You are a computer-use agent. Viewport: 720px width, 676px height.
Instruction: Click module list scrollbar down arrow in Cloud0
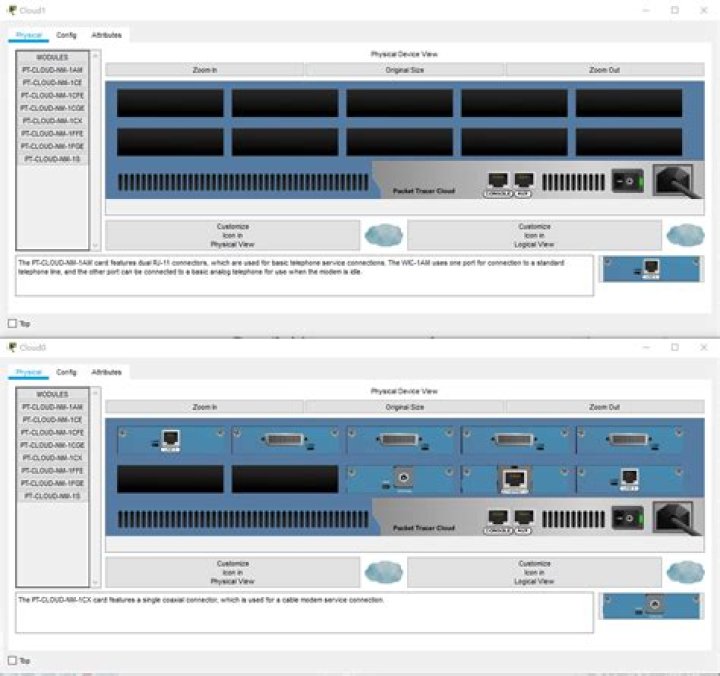tap(96, 583)
